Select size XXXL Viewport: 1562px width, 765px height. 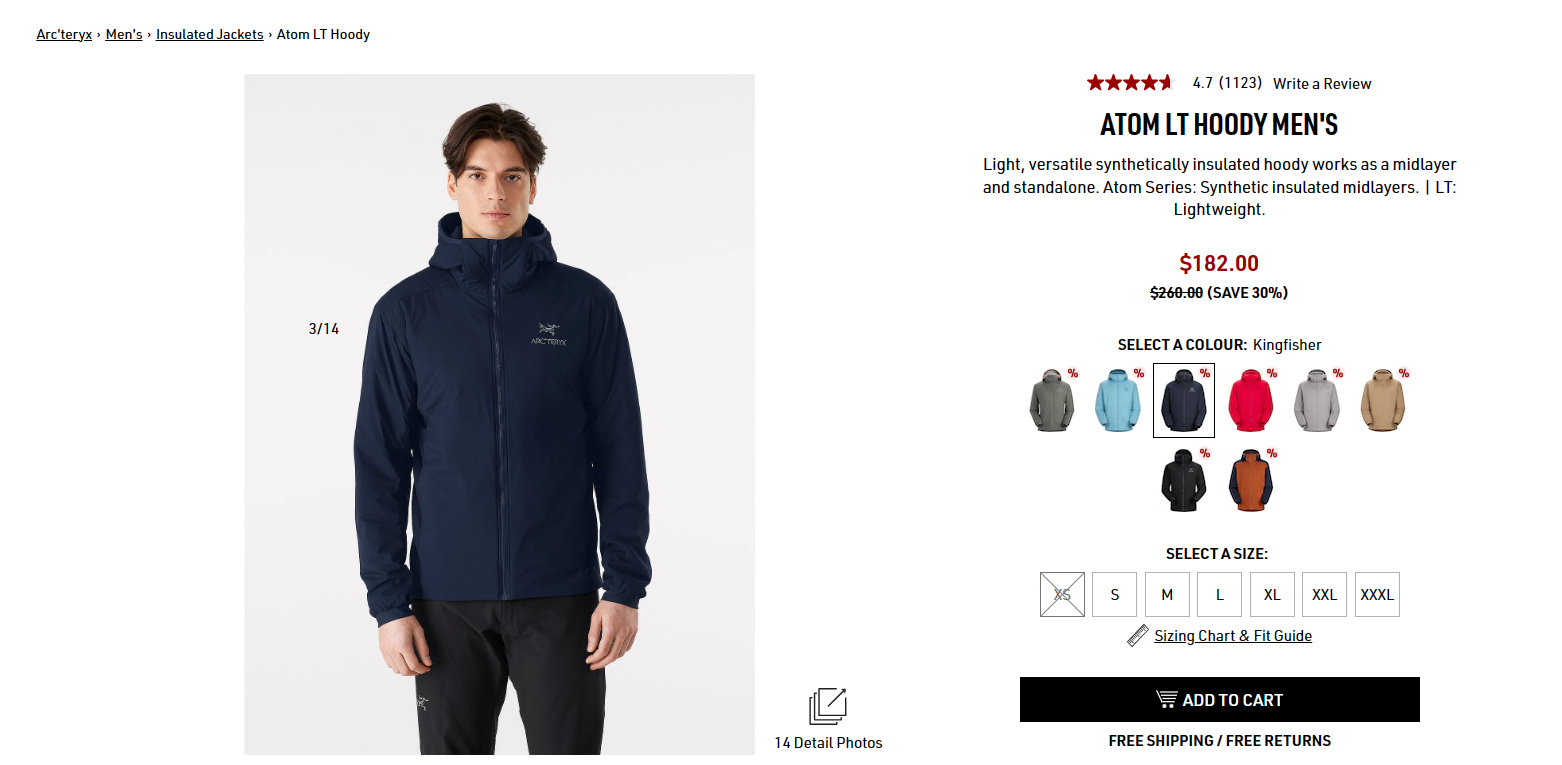pyautogui.click(x=1377, y=594)
